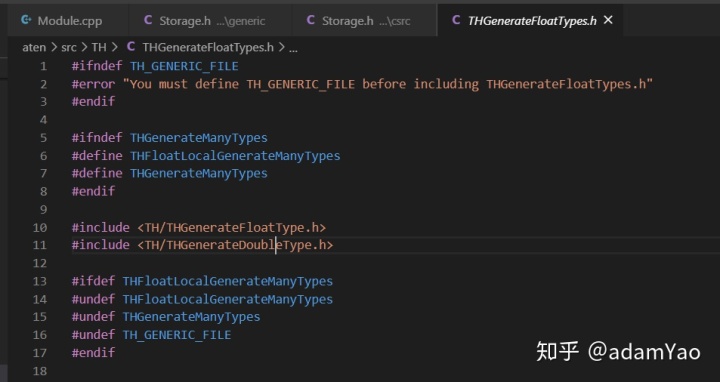
Task: Open the breadcrumb ellipsis symbol list
Action: (293, 49)
